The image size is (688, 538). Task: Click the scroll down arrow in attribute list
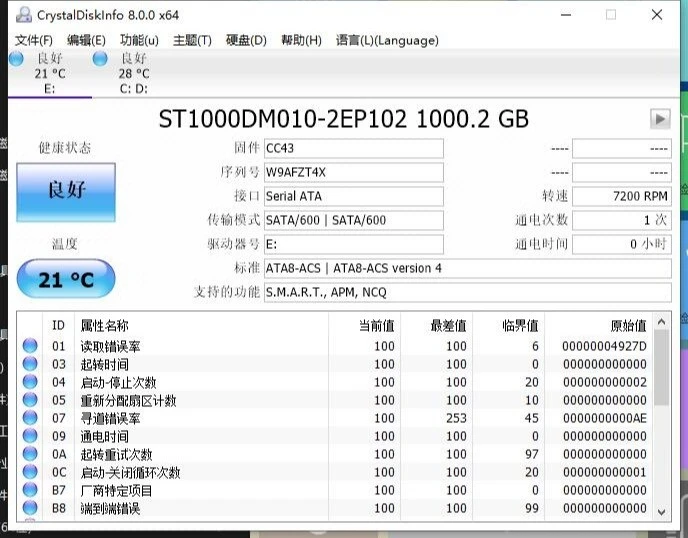tap(661, 511)
